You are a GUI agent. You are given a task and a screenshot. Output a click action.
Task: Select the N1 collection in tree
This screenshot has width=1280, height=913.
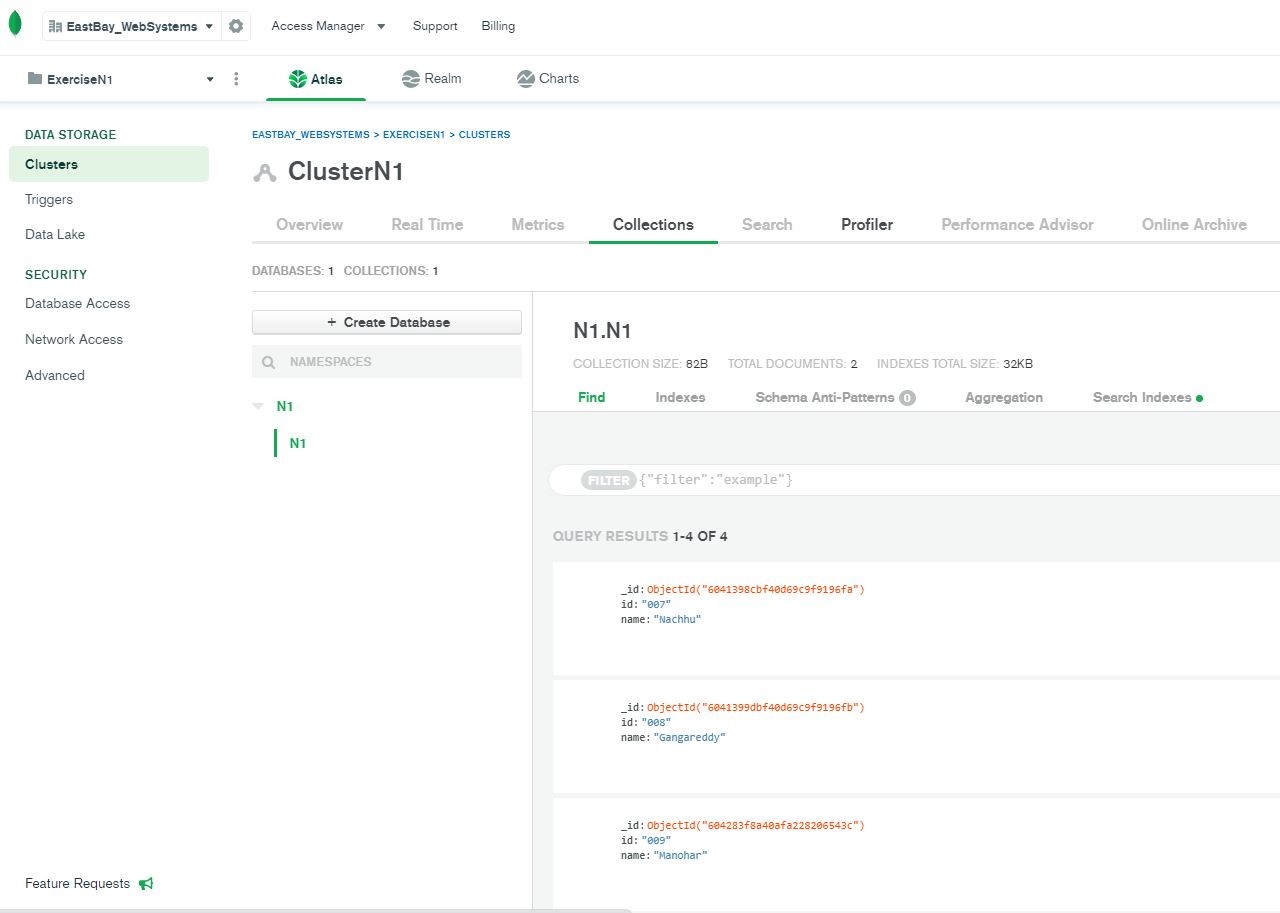(x=298, y=443)
